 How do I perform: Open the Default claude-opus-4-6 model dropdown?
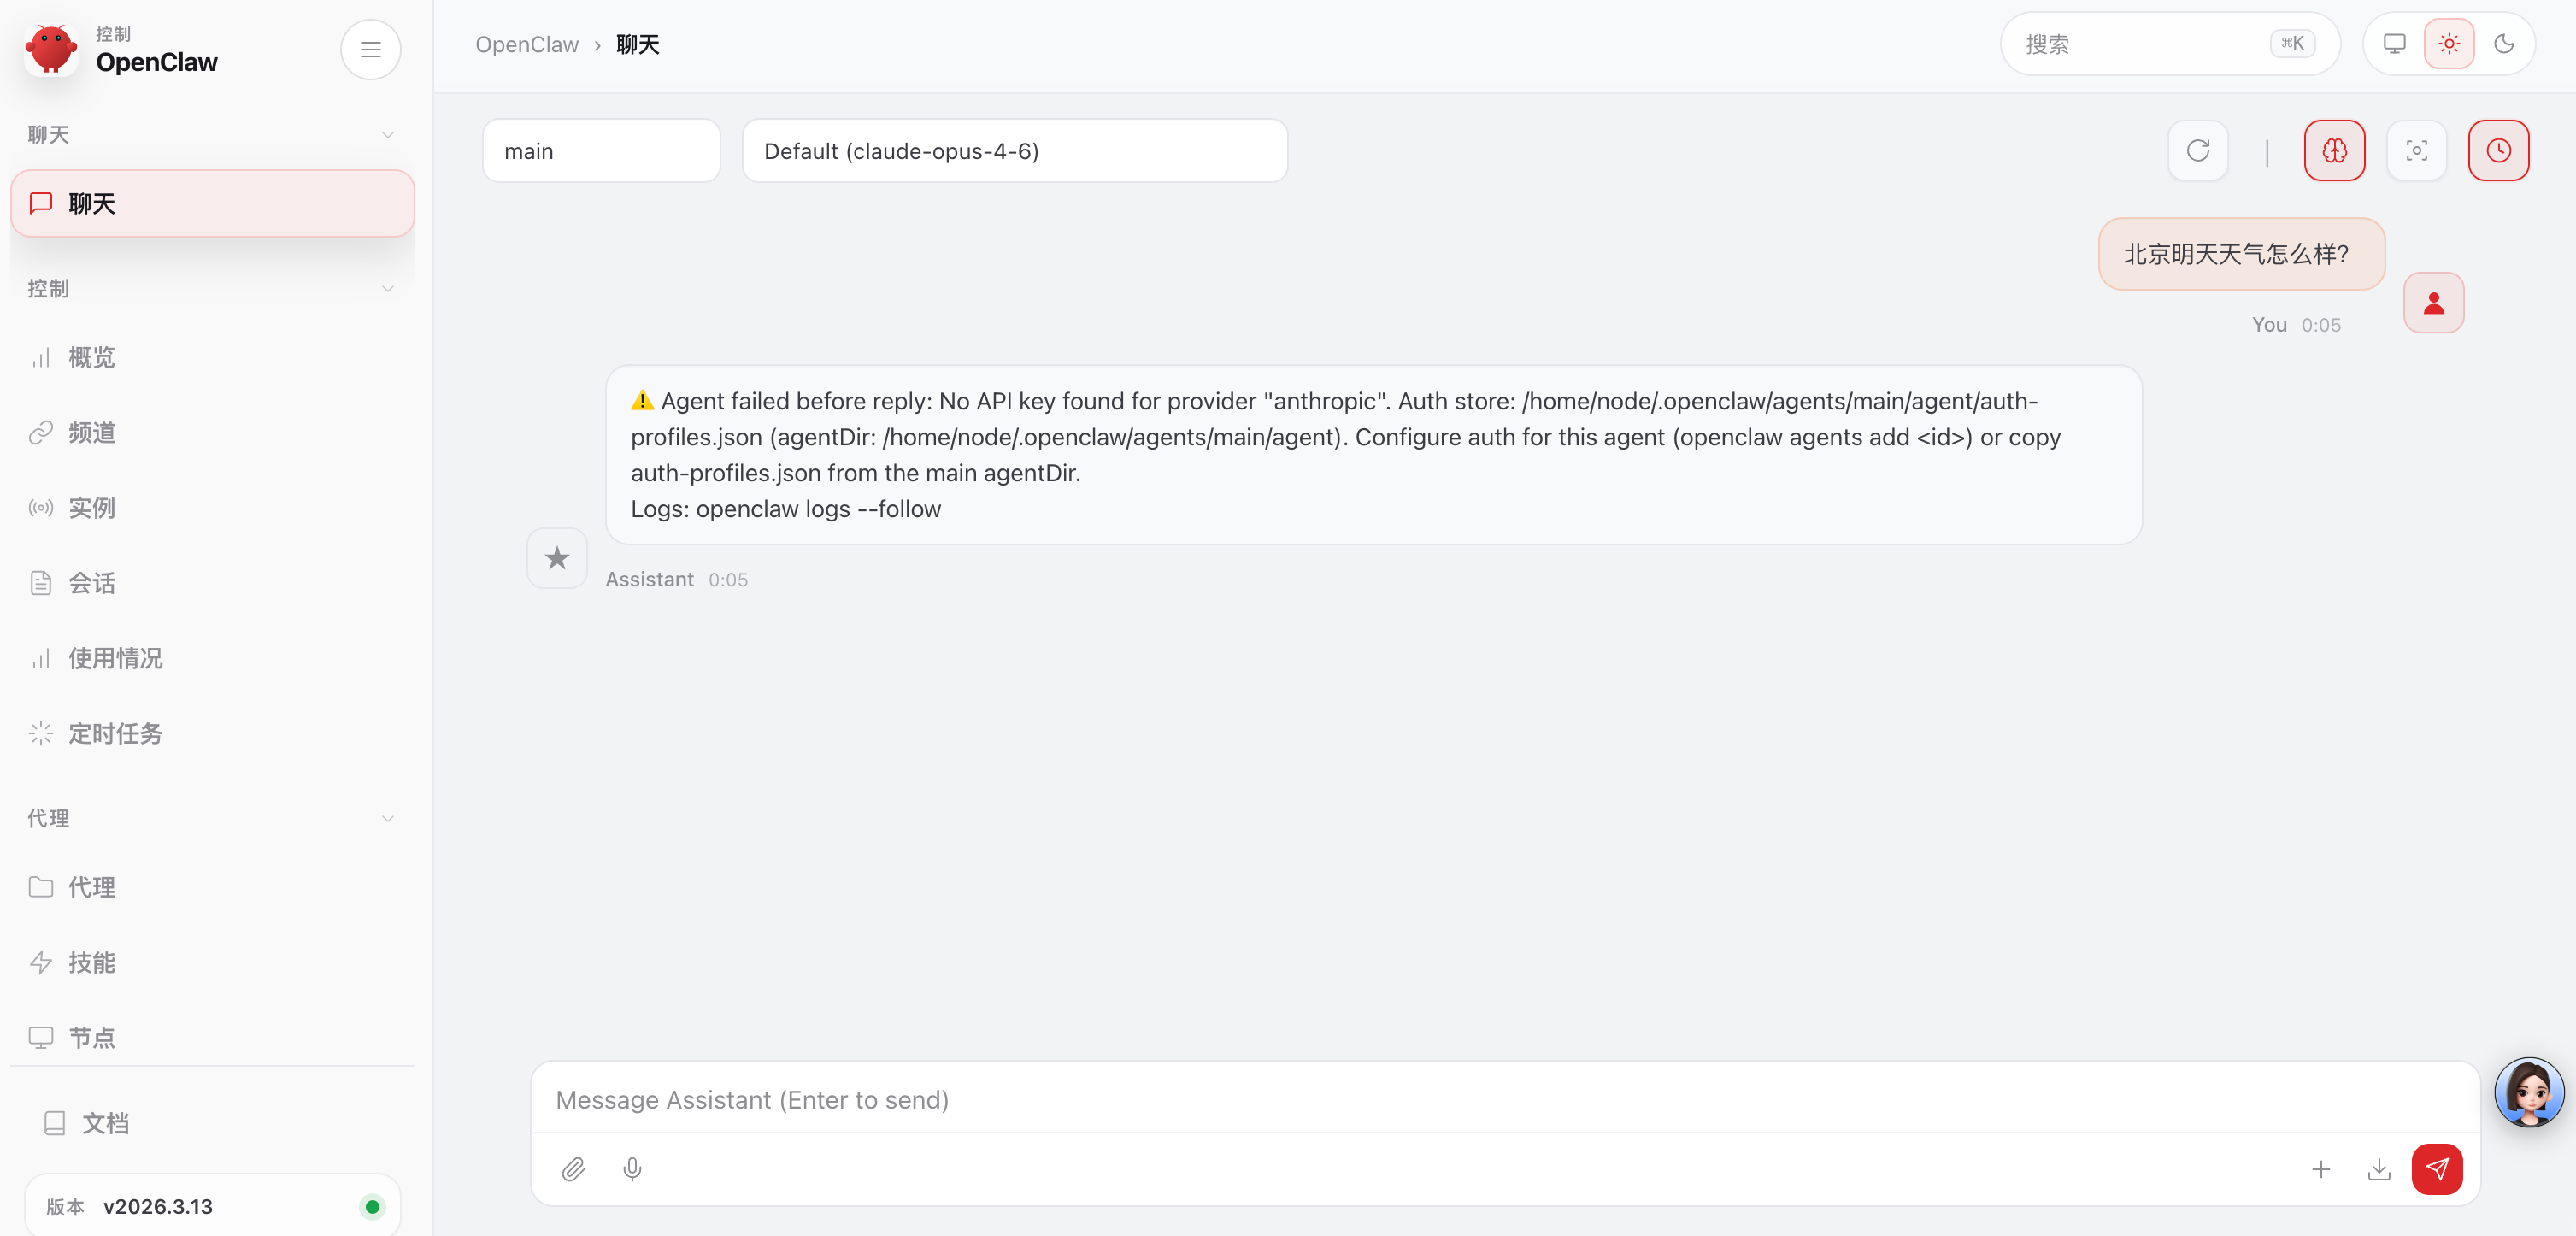point(1014,151)
